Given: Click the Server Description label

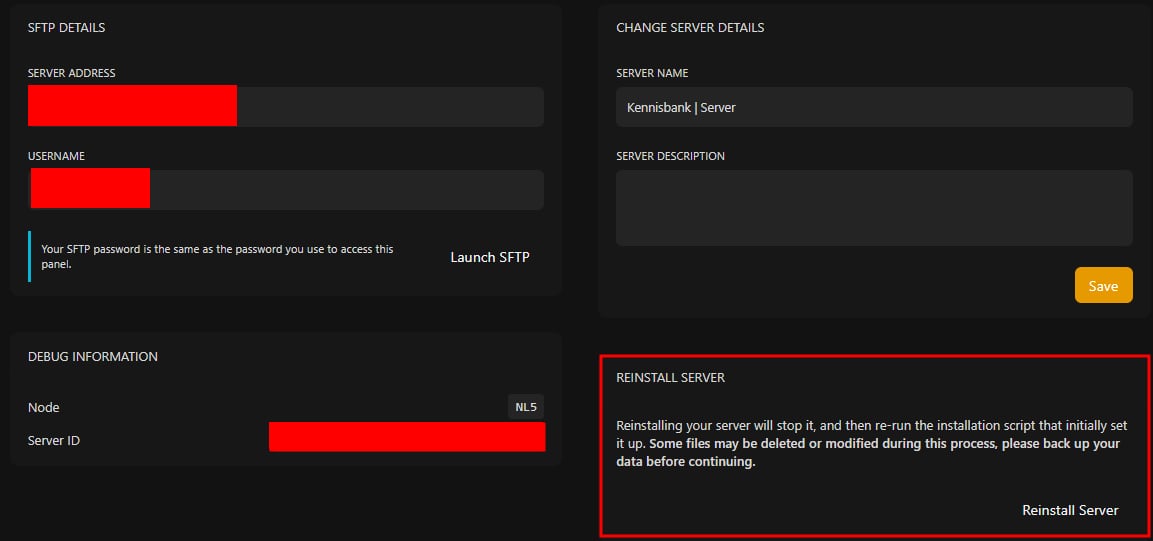Looking at the screenshot, I should tap(670, 156).
